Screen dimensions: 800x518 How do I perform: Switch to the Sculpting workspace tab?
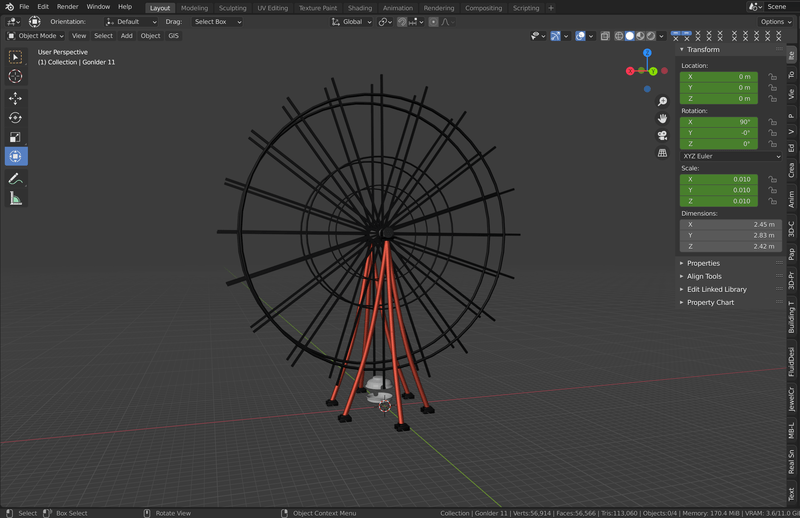(232, 8)
